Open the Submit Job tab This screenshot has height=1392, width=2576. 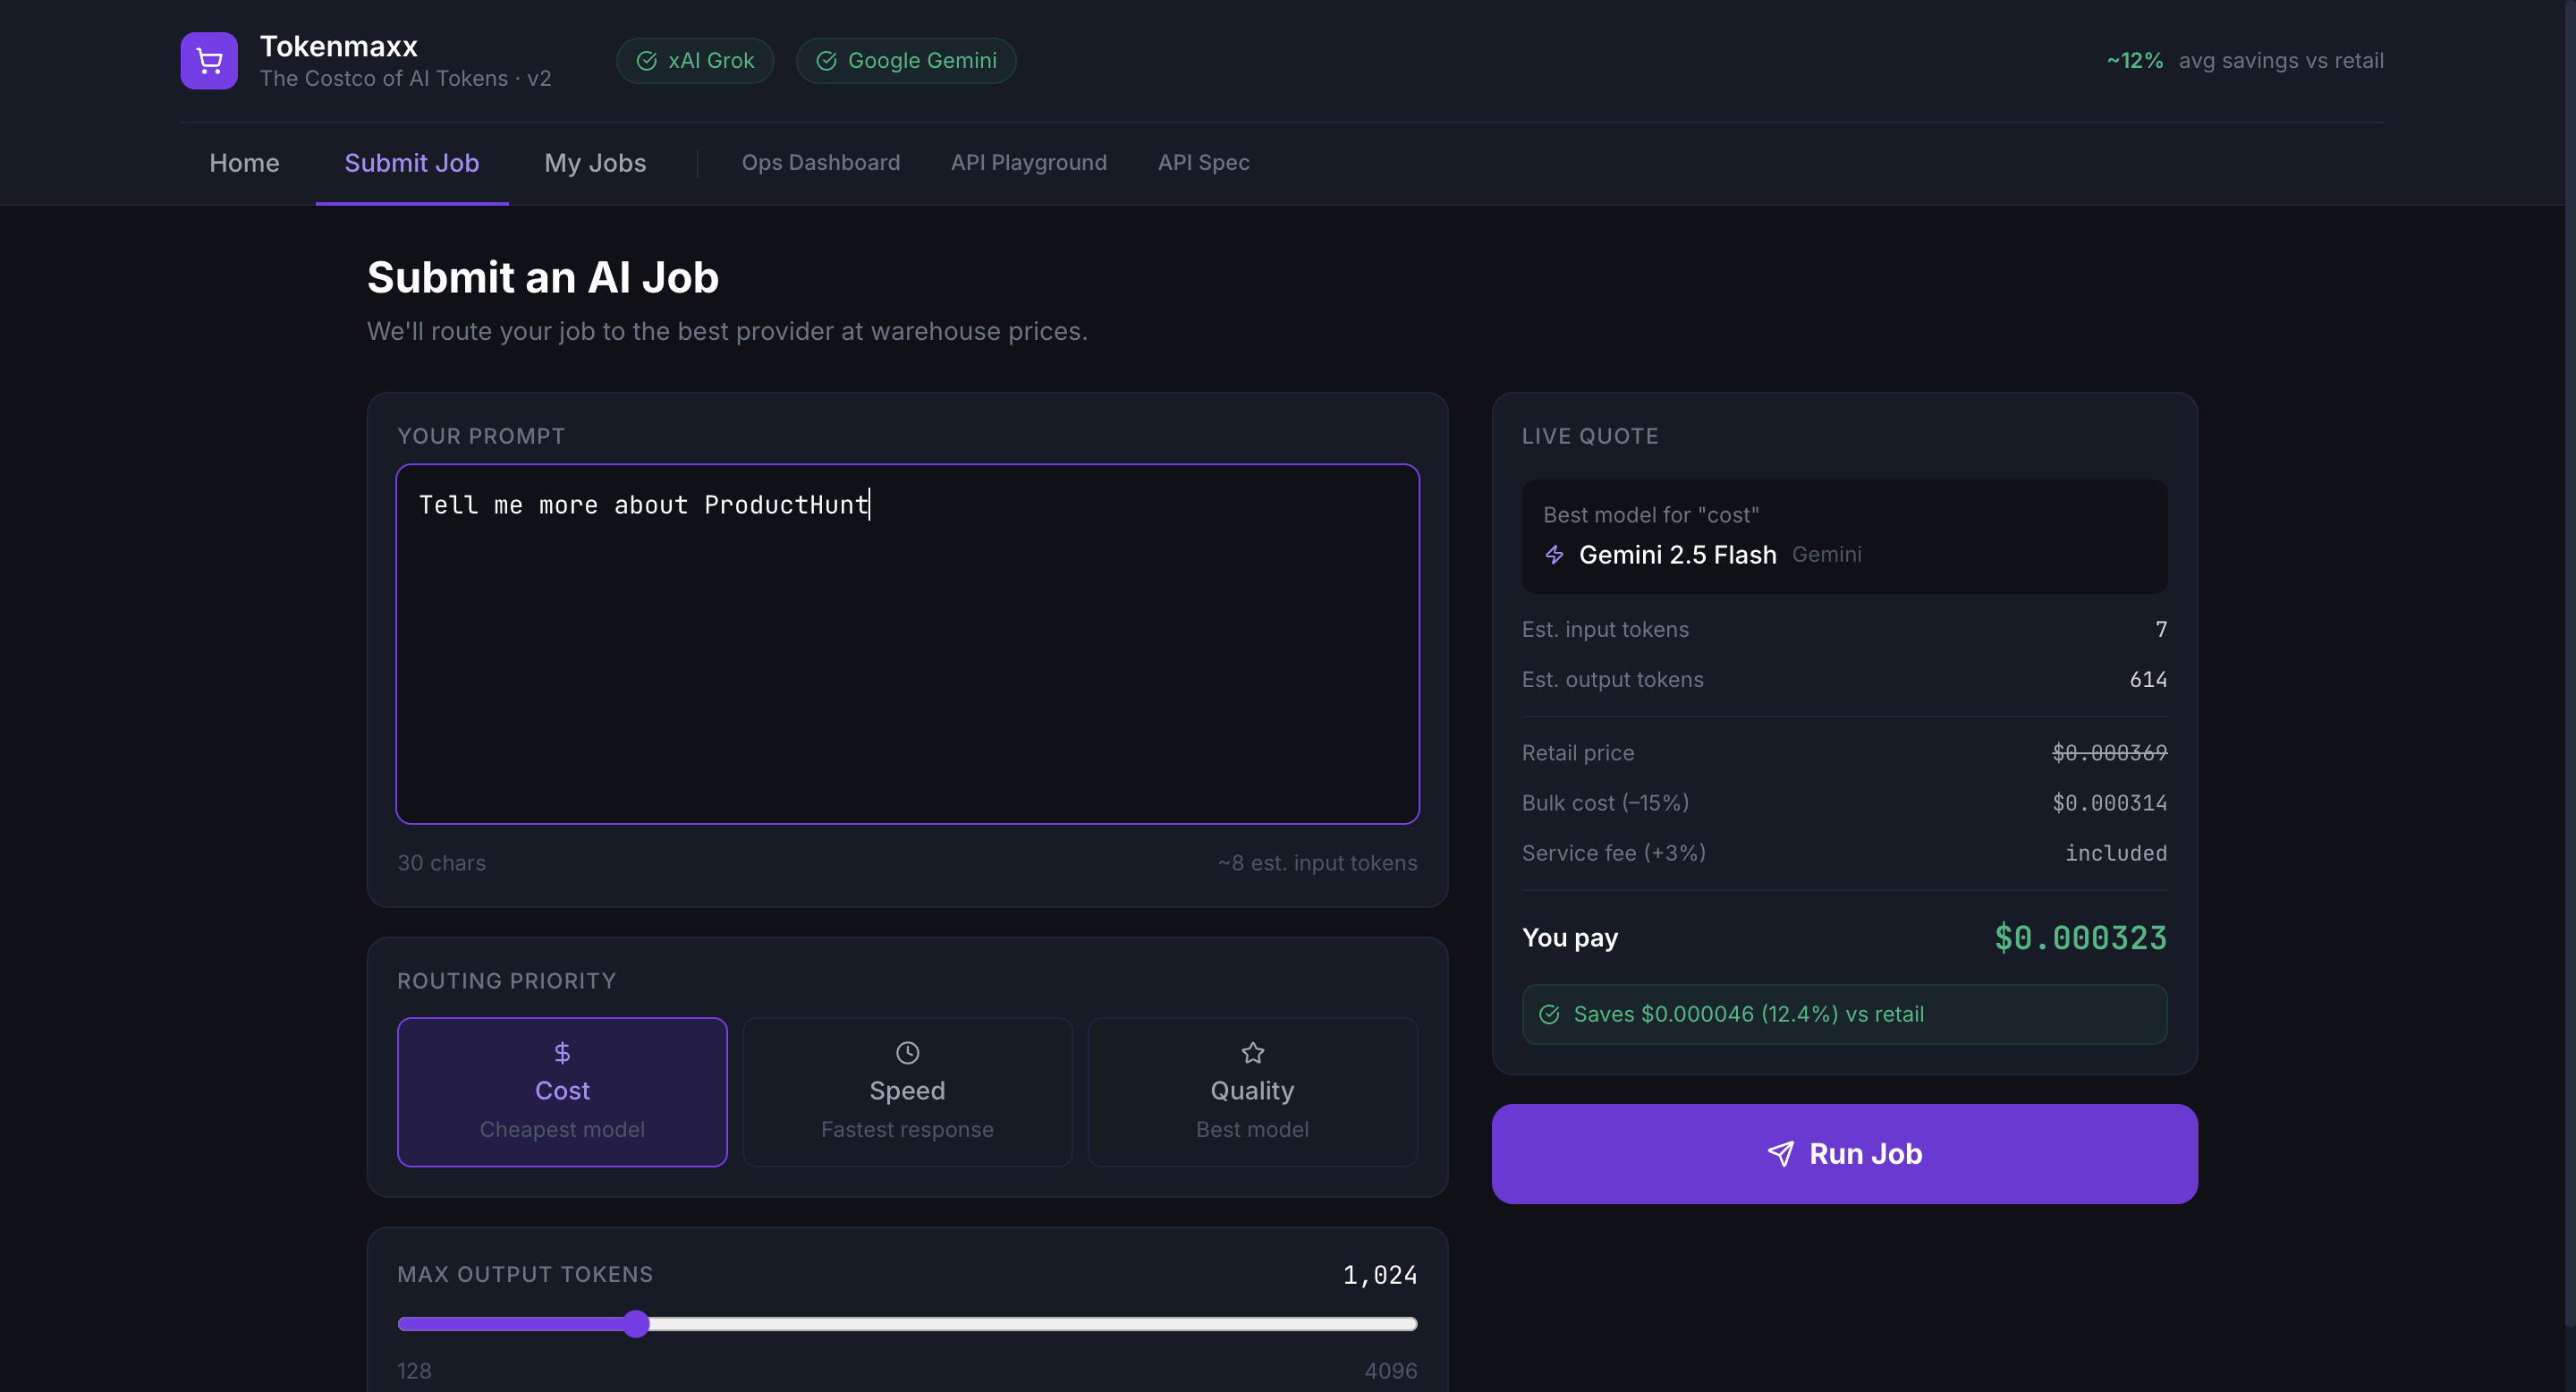click(x=412, y=163)
